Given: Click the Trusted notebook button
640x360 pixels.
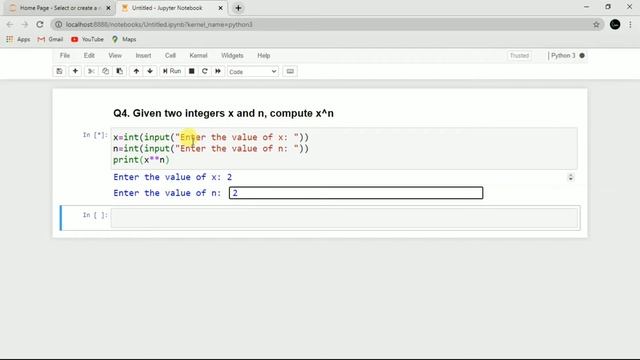Looking at the screenshot, I should click(519, 56).
